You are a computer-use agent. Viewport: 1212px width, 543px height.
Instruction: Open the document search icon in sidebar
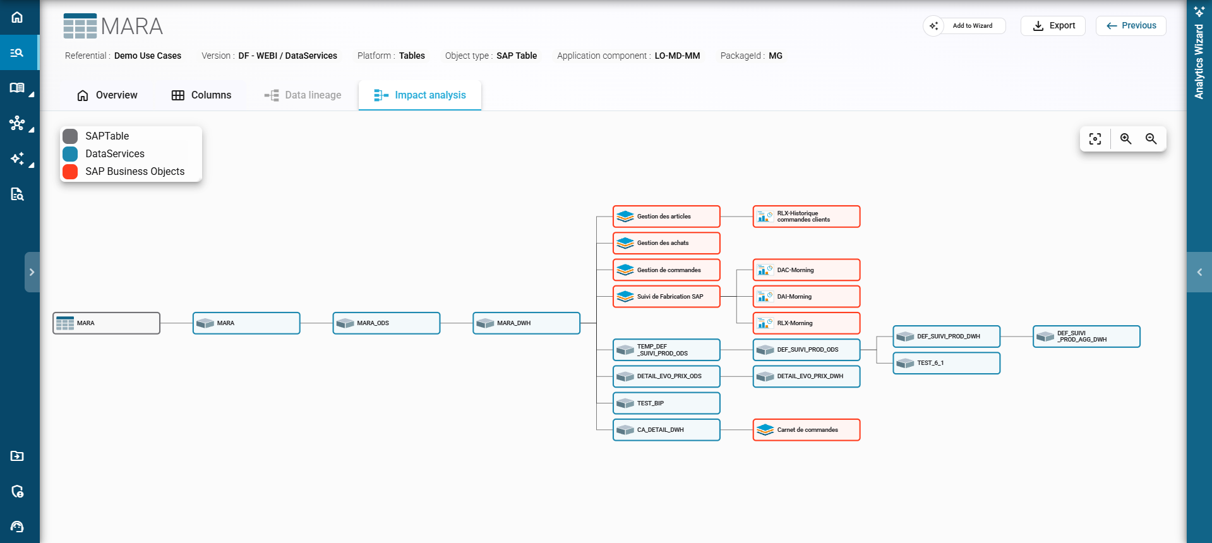pos(17,194)
